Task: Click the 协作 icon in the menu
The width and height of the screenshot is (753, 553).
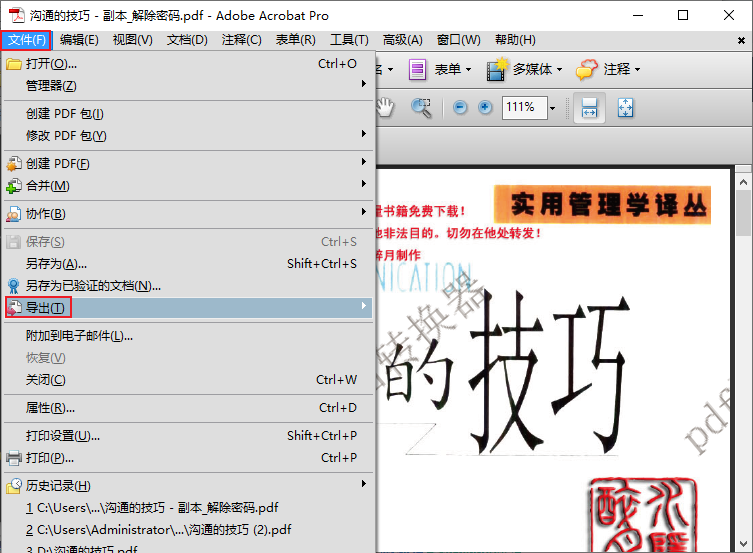Action: [x=14, y=214]
